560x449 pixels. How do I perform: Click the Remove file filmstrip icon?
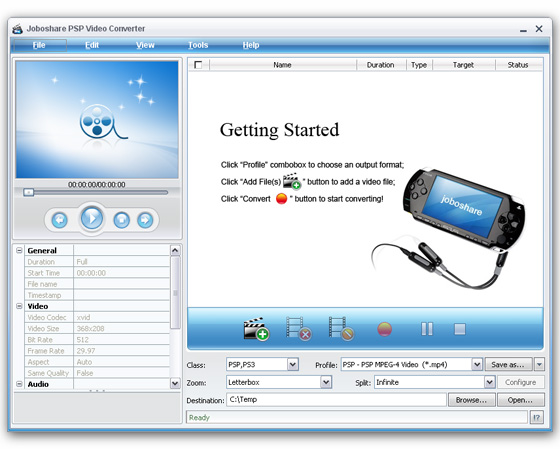(x=299, y=329)
